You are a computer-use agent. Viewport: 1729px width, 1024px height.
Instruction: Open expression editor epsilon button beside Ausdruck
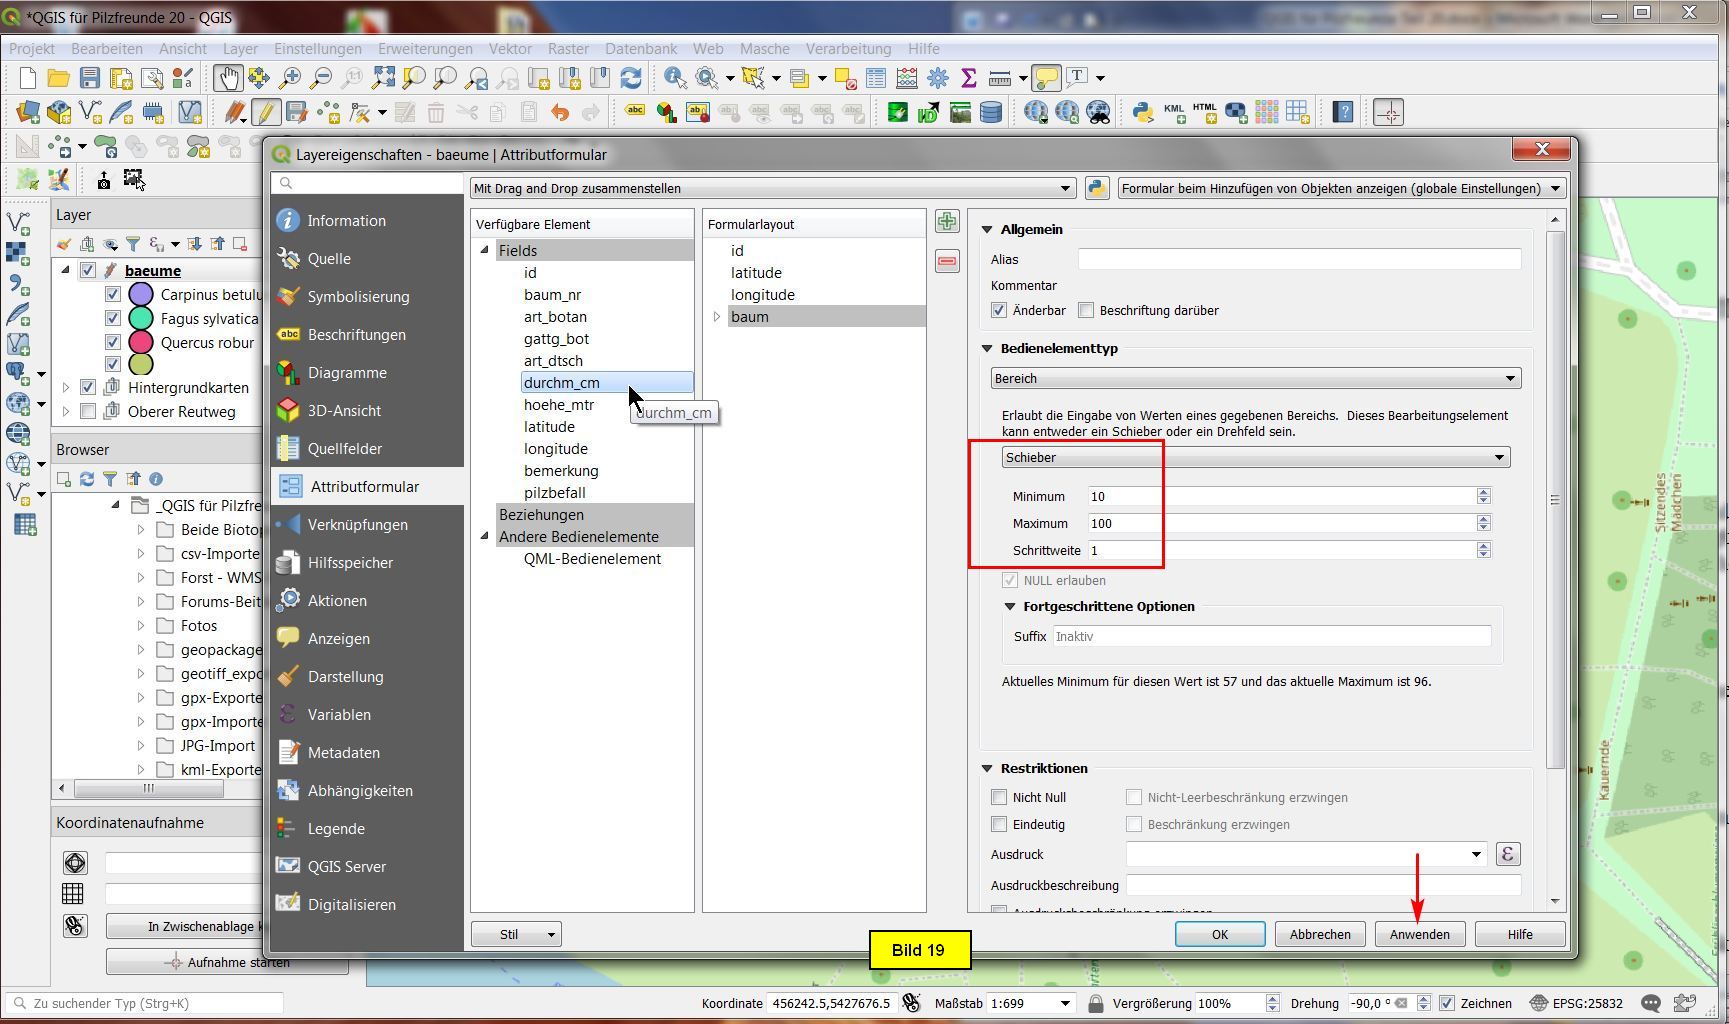pyautogui.click(x=1507, y=854)
